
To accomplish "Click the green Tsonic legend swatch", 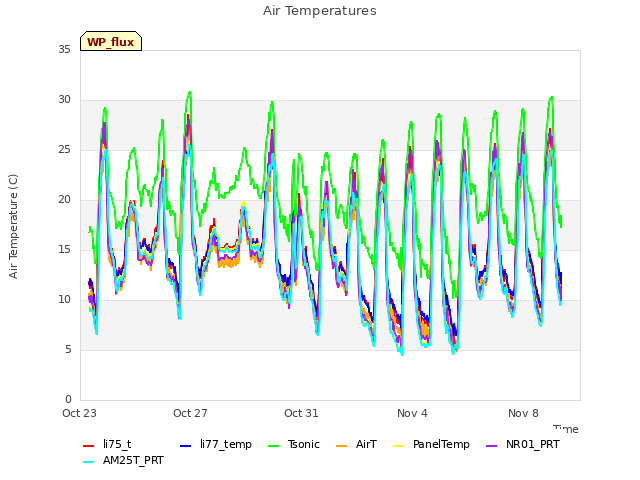I will pos(273,445).
